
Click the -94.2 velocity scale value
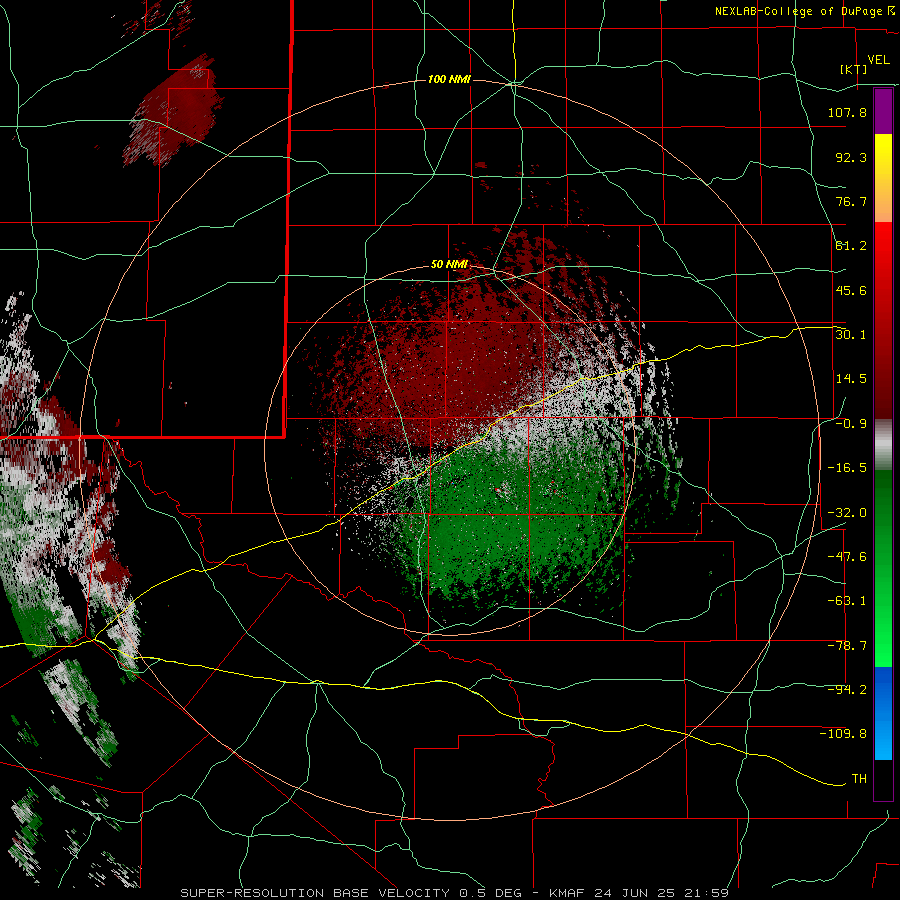(847, 690)
